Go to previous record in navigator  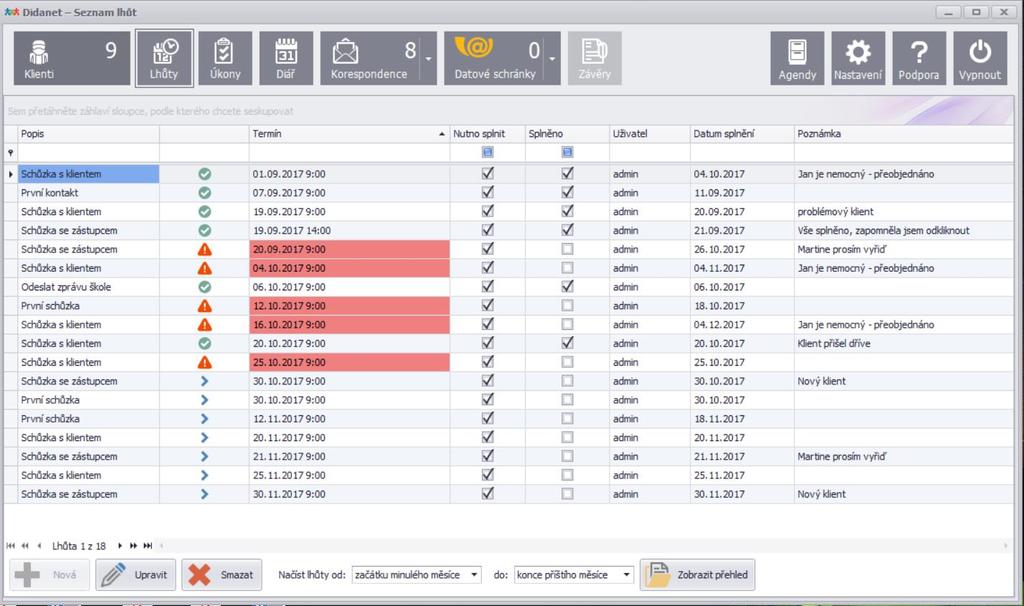39,546
